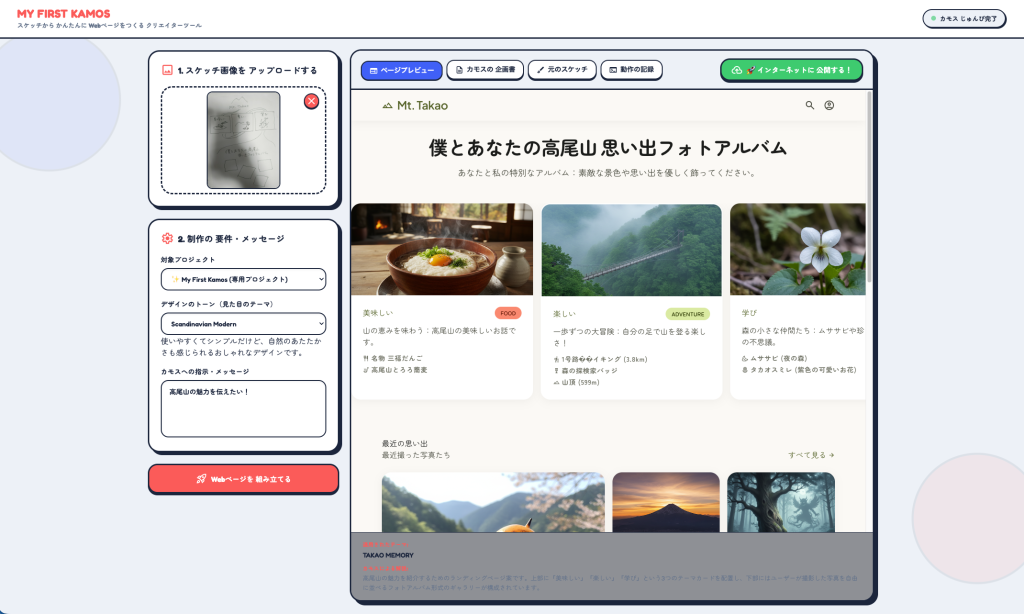Select the 元のスケッチ tab
Screen dimensions: 1024x614
click(562, 69)
